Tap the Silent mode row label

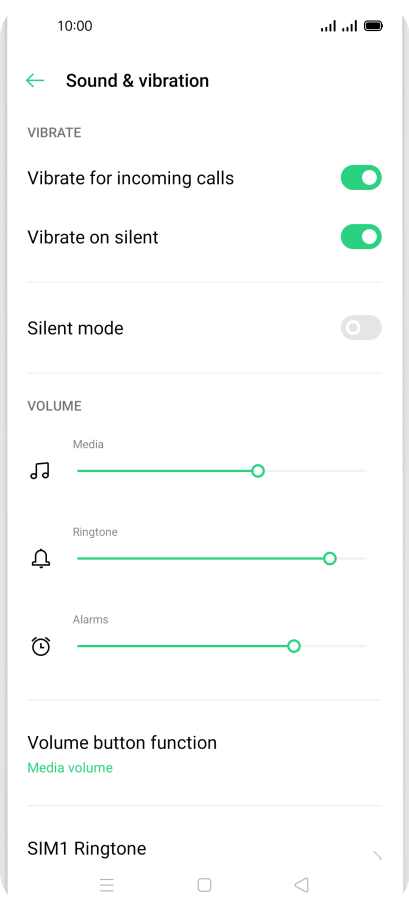point(75,328)
